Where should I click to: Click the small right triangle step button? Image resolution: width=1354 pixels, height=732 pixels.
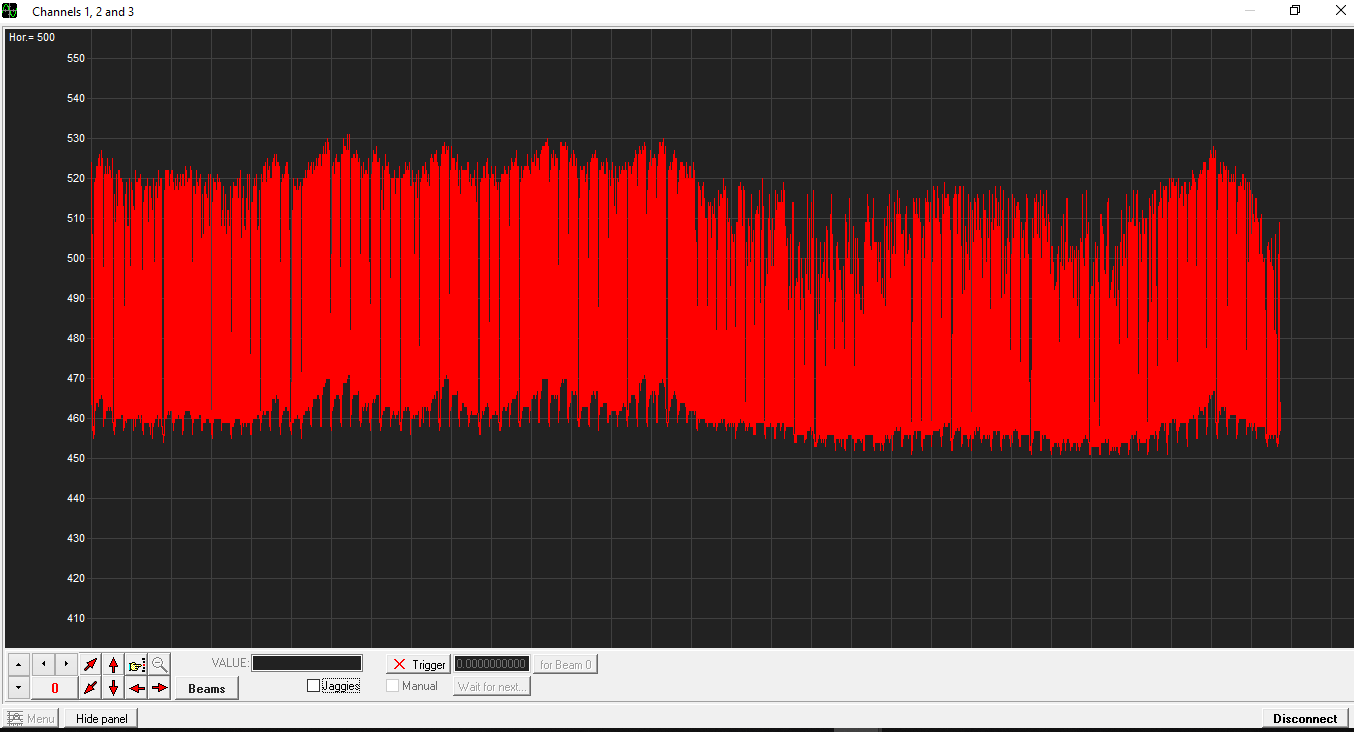(x=66, y=664)
